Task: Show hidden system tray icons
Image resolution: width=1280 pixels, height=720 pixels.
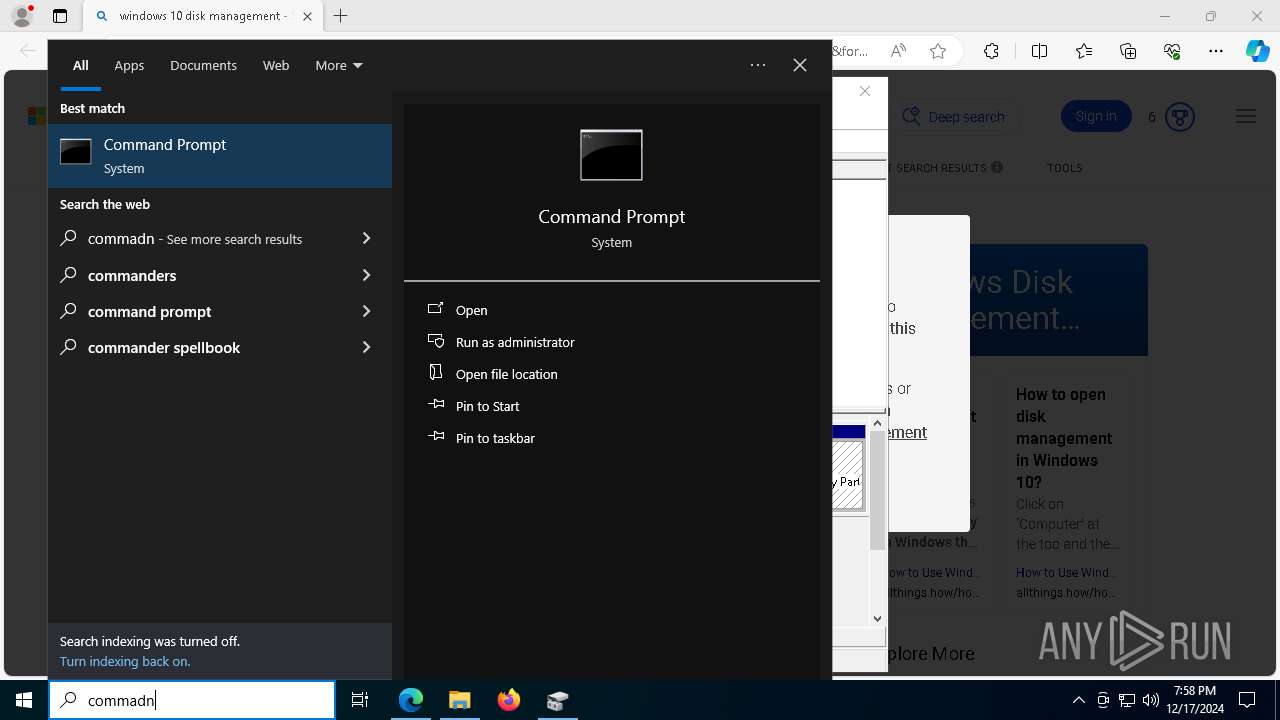Action: pyautogui.click(x=1078, y=700)
